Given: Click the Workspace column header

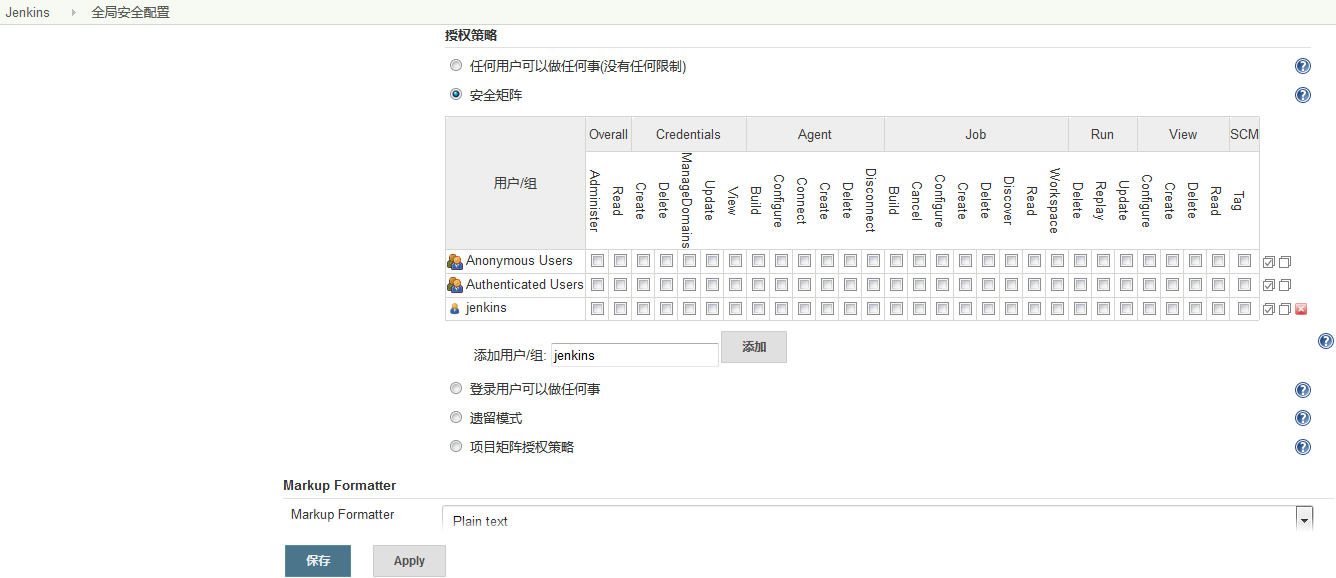Looking at the screenshot, I should (1055, 200).
